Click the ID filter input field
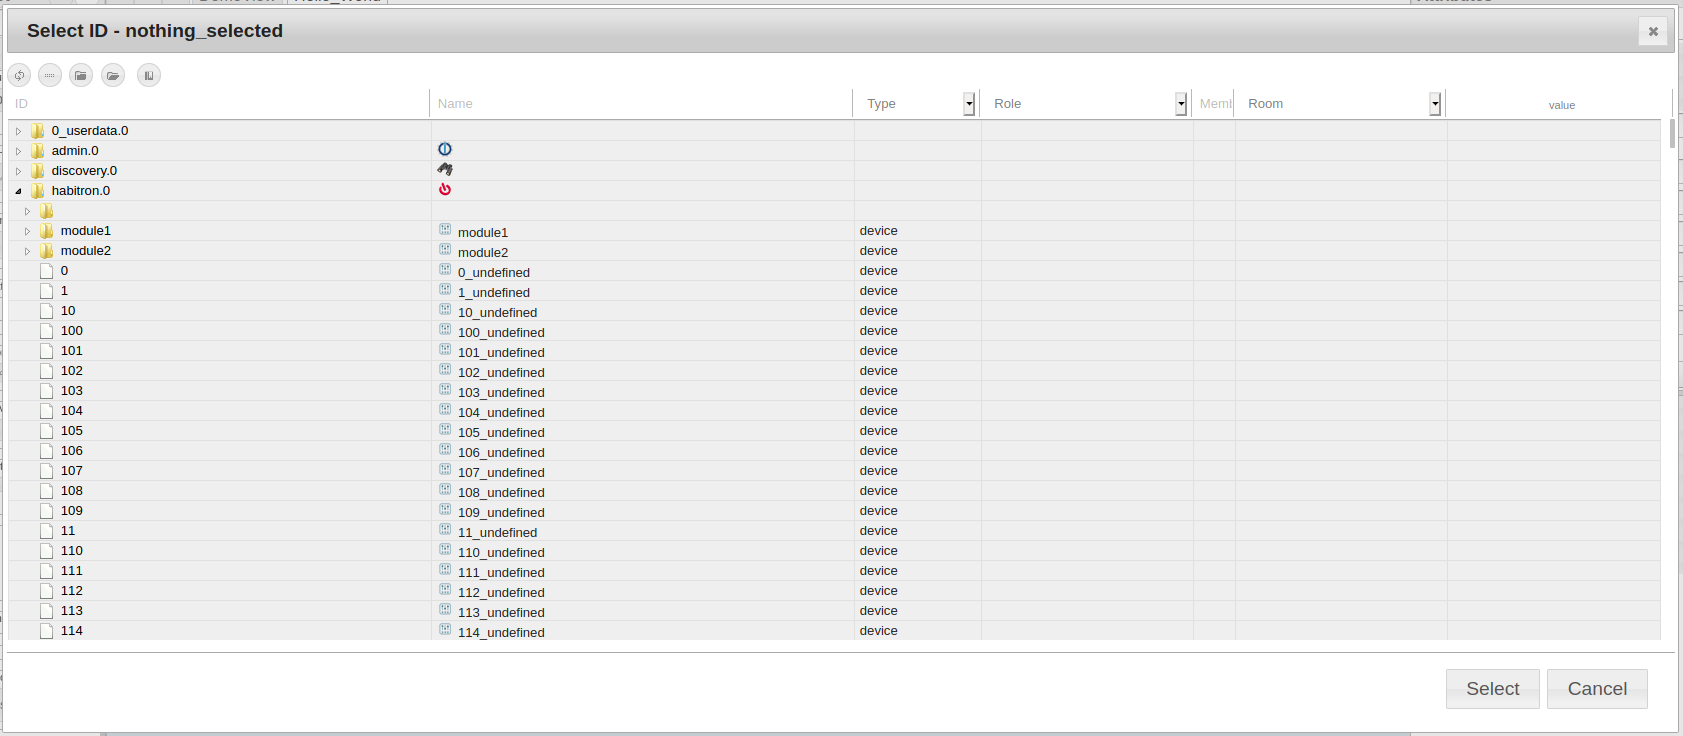1683x736 pixels. click(218, 104)
